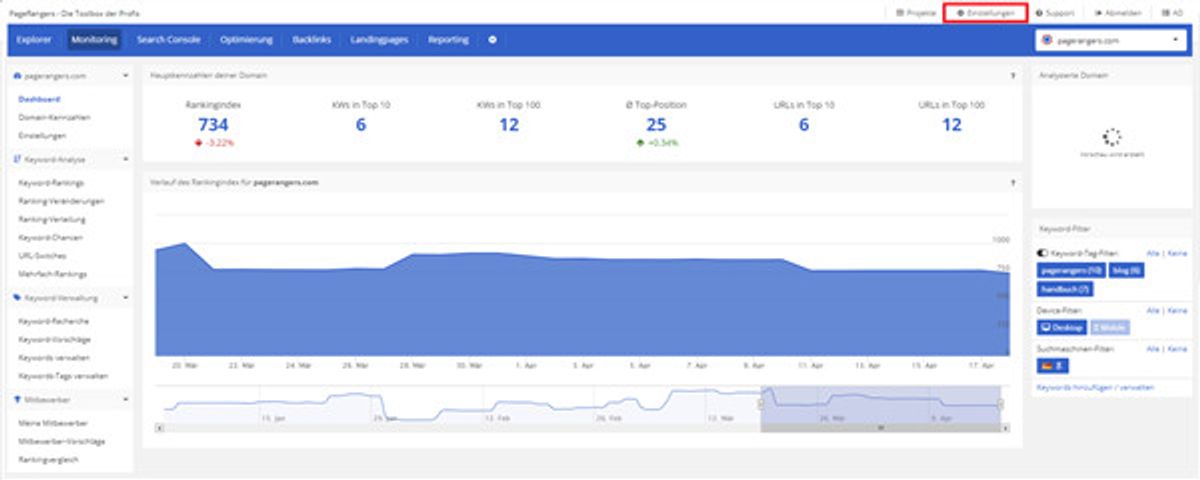Go to the Landingpages tab

(381, 40)
